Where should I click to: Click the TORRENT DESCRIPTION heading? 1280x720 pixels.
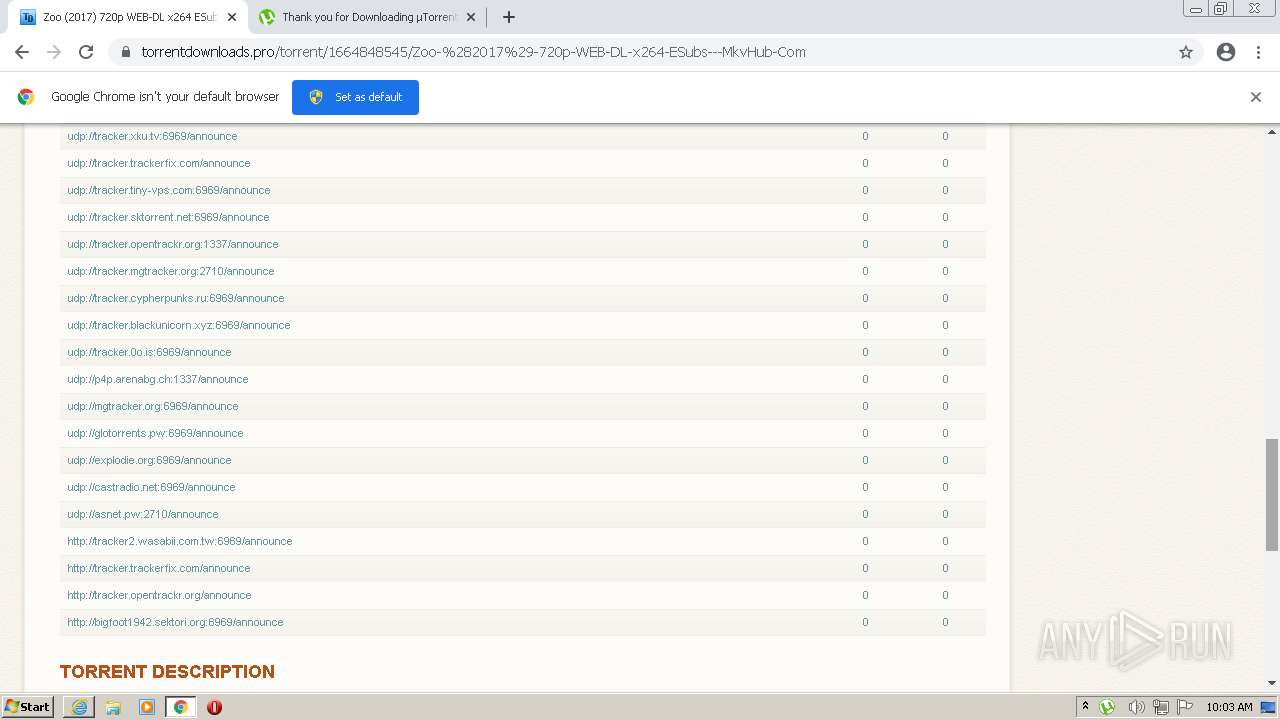167,671
